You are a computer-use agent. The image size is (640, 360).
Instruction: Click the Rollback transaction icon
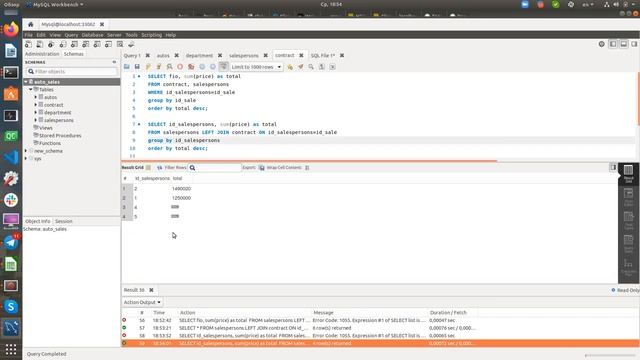pos(213,67)
